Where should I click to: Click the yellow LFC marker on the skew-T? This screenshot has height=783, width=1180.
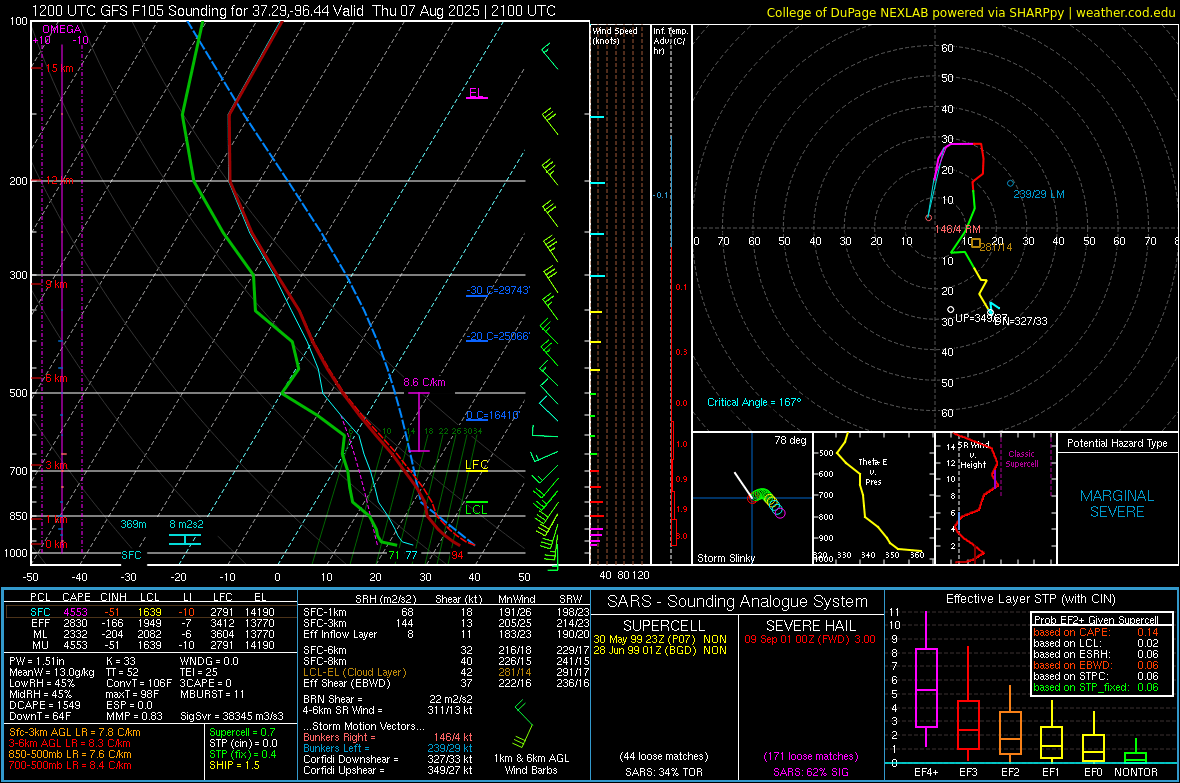click(476, 465)
